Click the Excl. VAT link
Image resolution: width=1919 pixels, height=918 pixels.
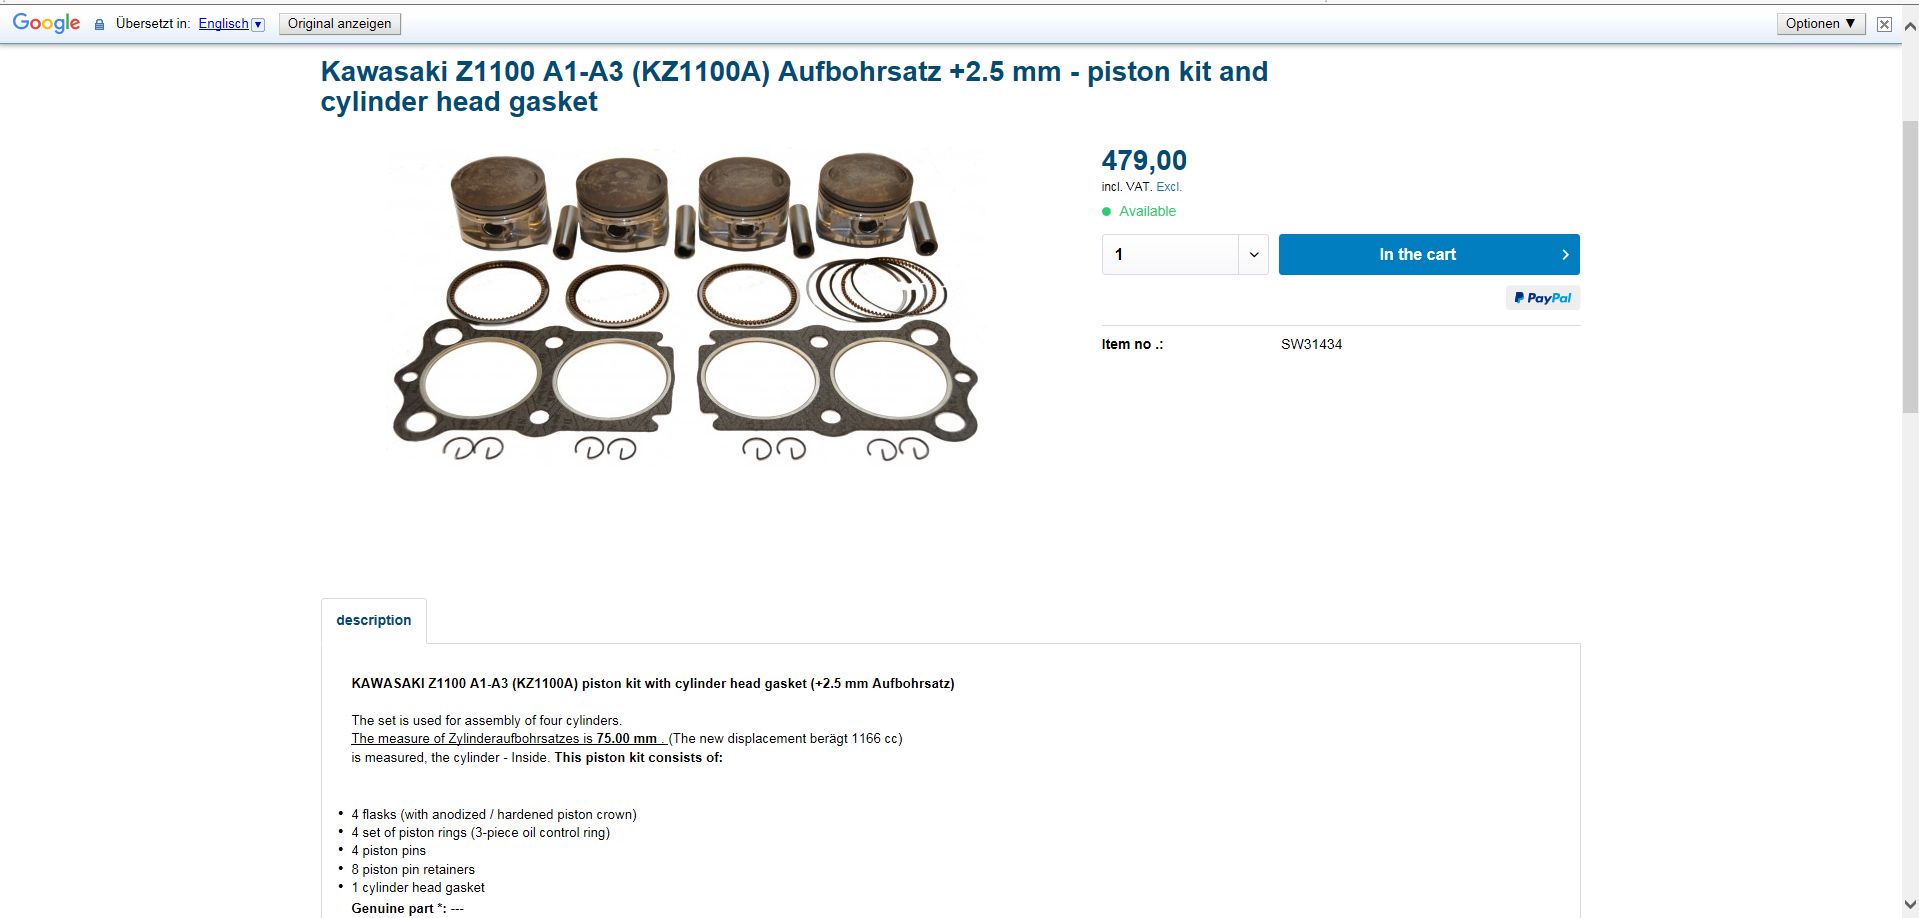[x=1168, y=187]
